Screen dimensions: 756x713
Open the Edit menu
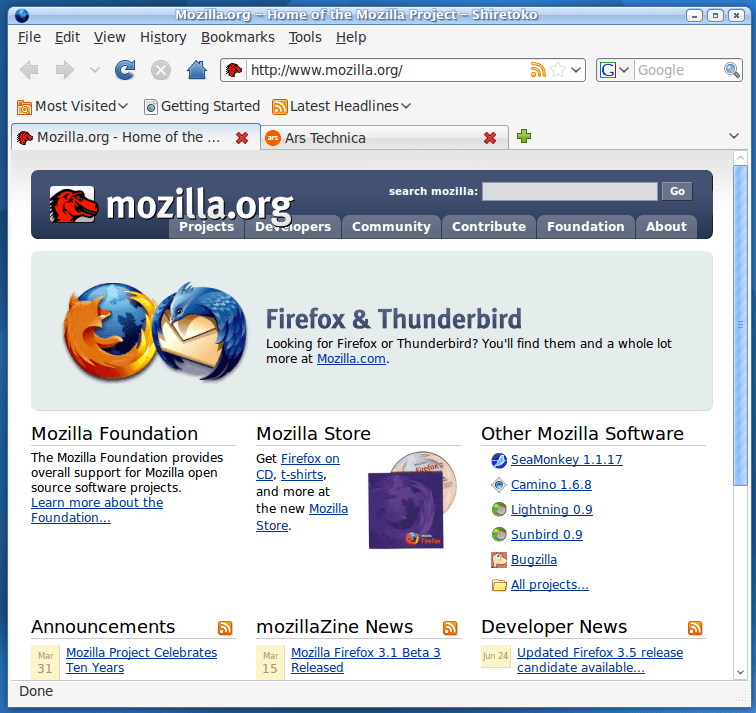pos(67,37)
